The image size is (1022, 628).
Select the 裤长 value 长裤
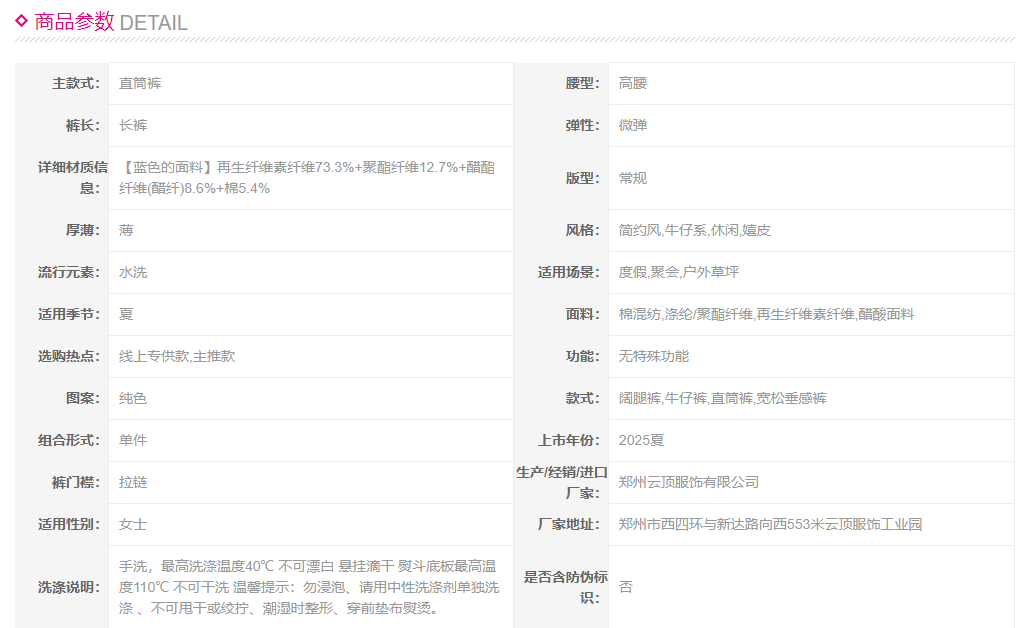pyautogui.click(x=133, y=125)
